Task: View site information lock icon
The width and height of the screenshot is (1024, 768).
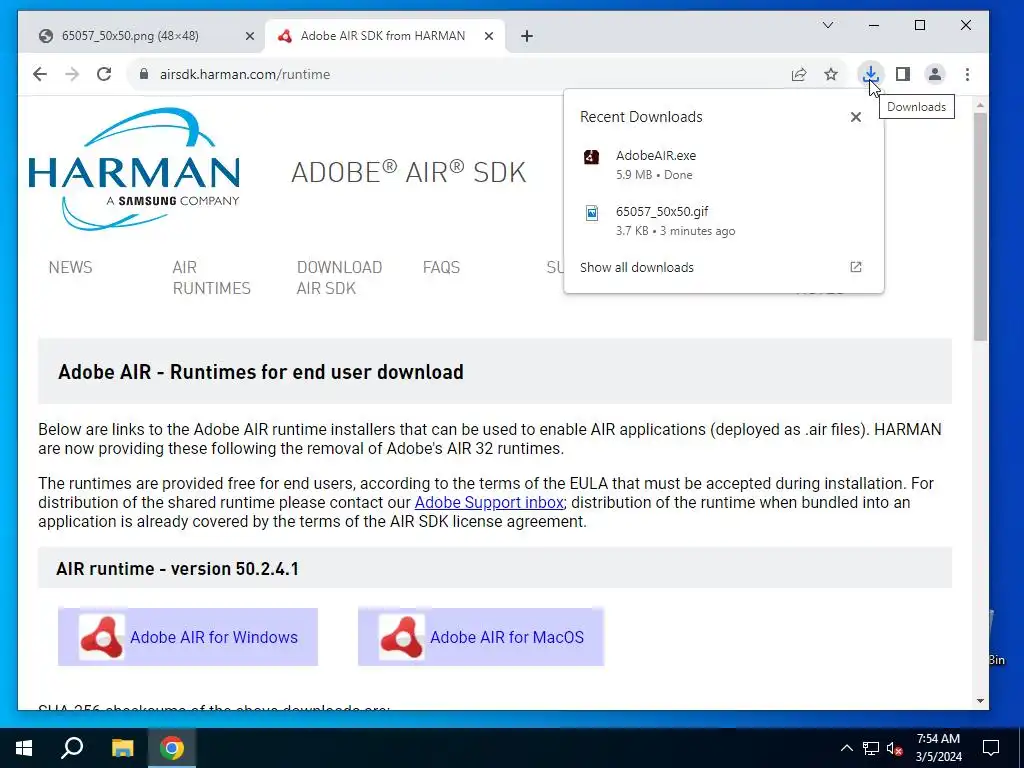Action: click(144, 74)
